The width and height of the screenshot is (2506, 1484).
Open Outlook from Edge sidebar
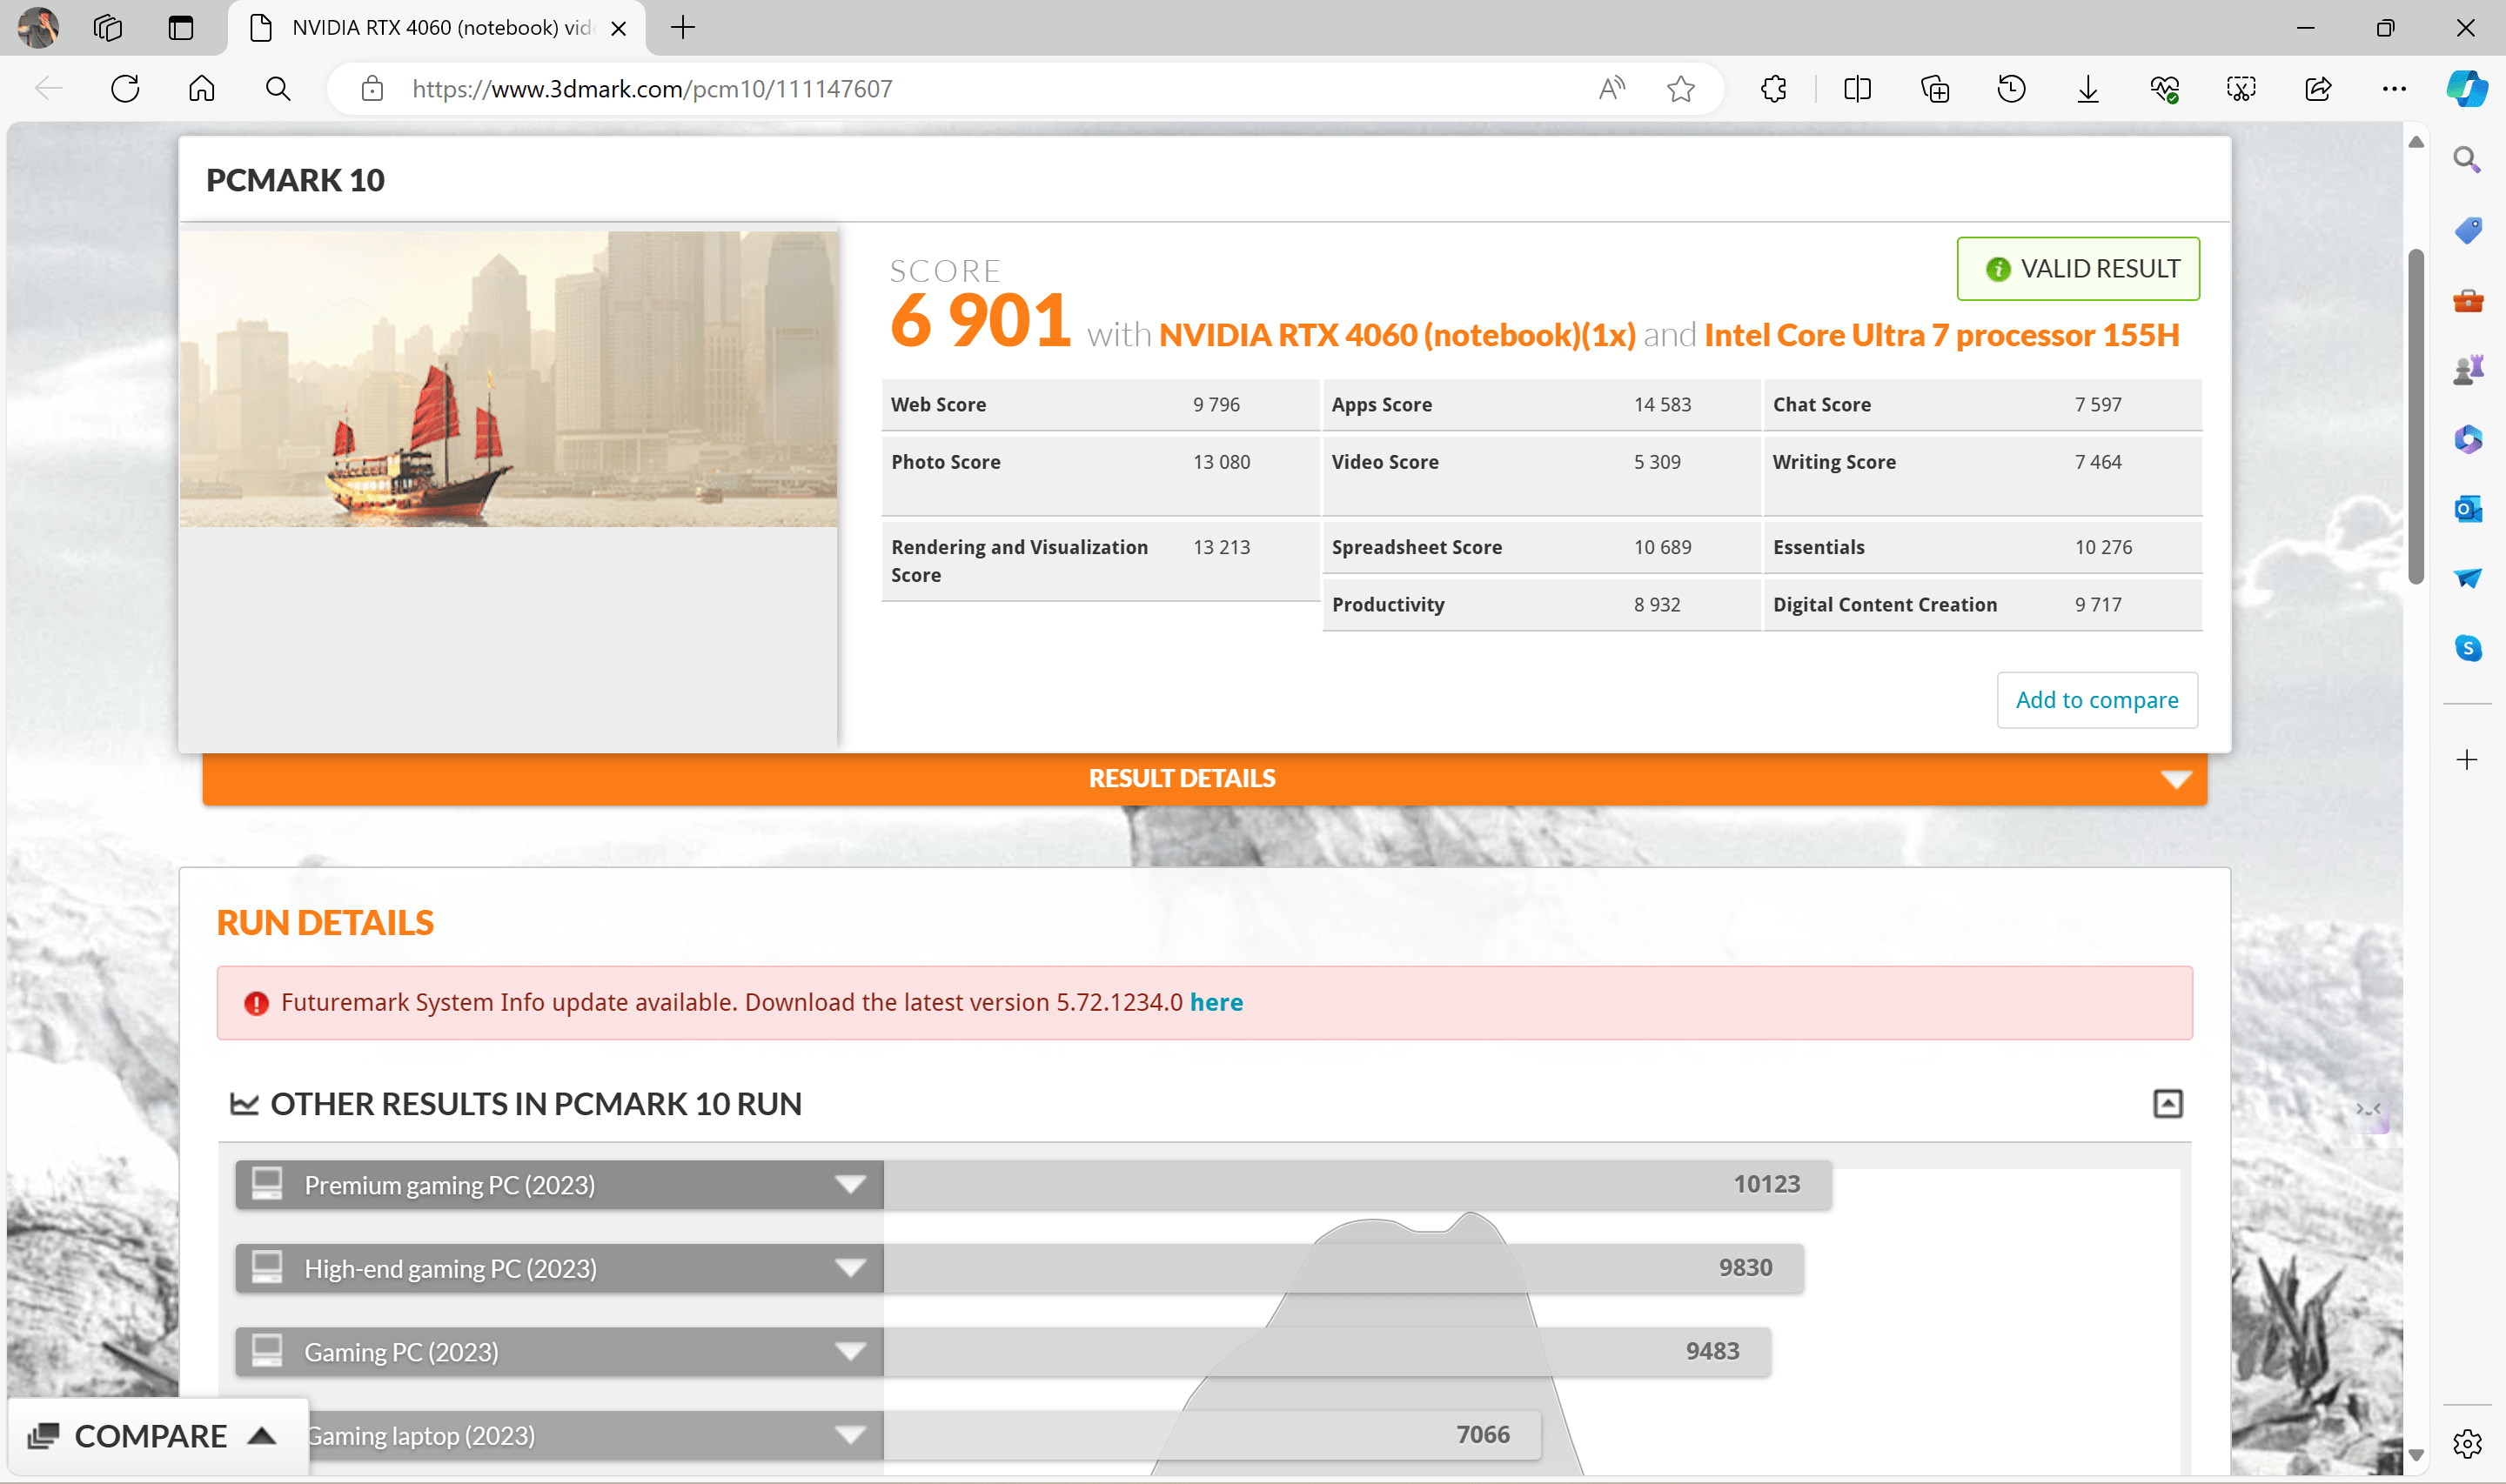[x=2467, y=509]
